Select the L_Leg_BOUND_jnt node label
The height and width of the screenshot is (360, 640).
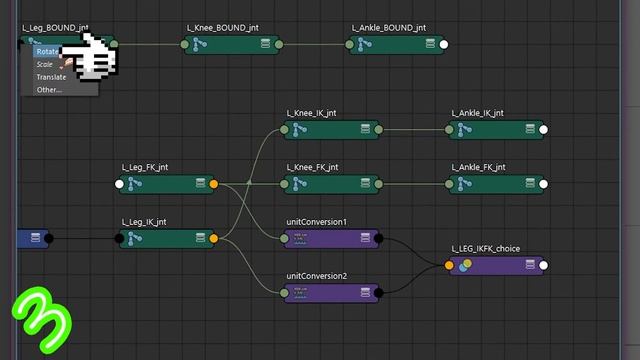(x=55, y=28)
